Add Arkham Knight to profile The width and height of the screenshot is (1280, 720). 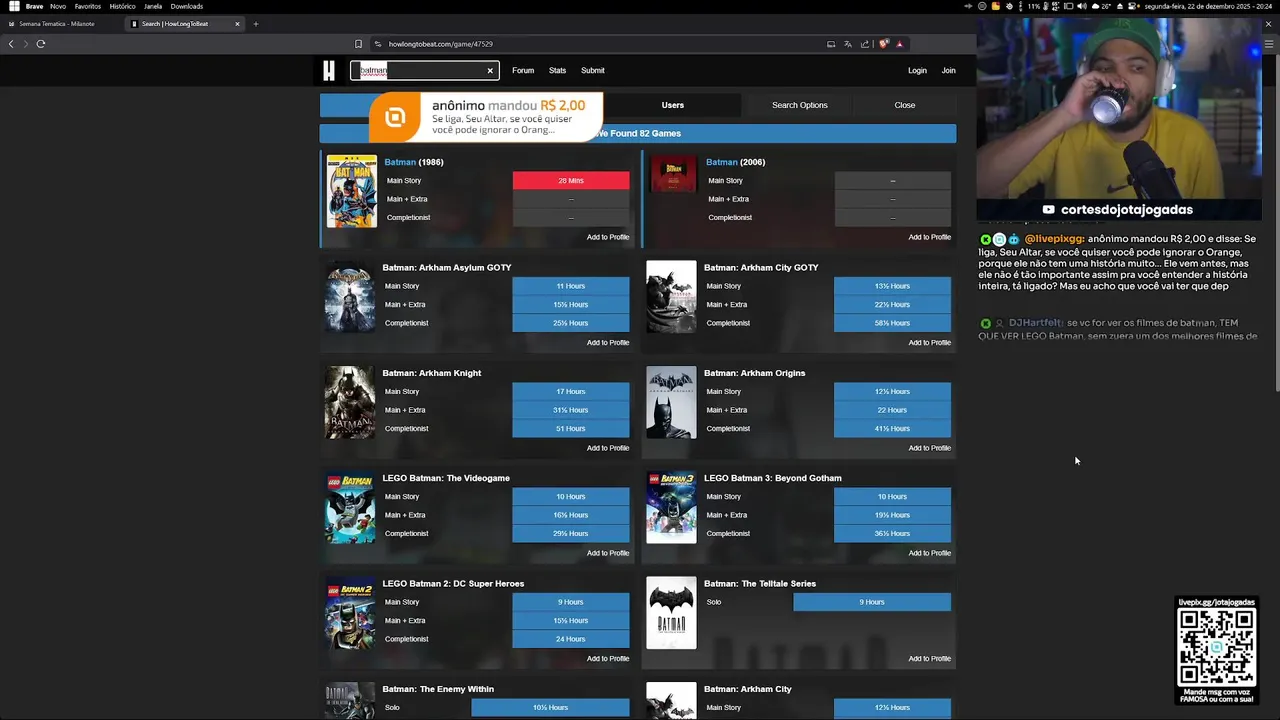[608, 448]
